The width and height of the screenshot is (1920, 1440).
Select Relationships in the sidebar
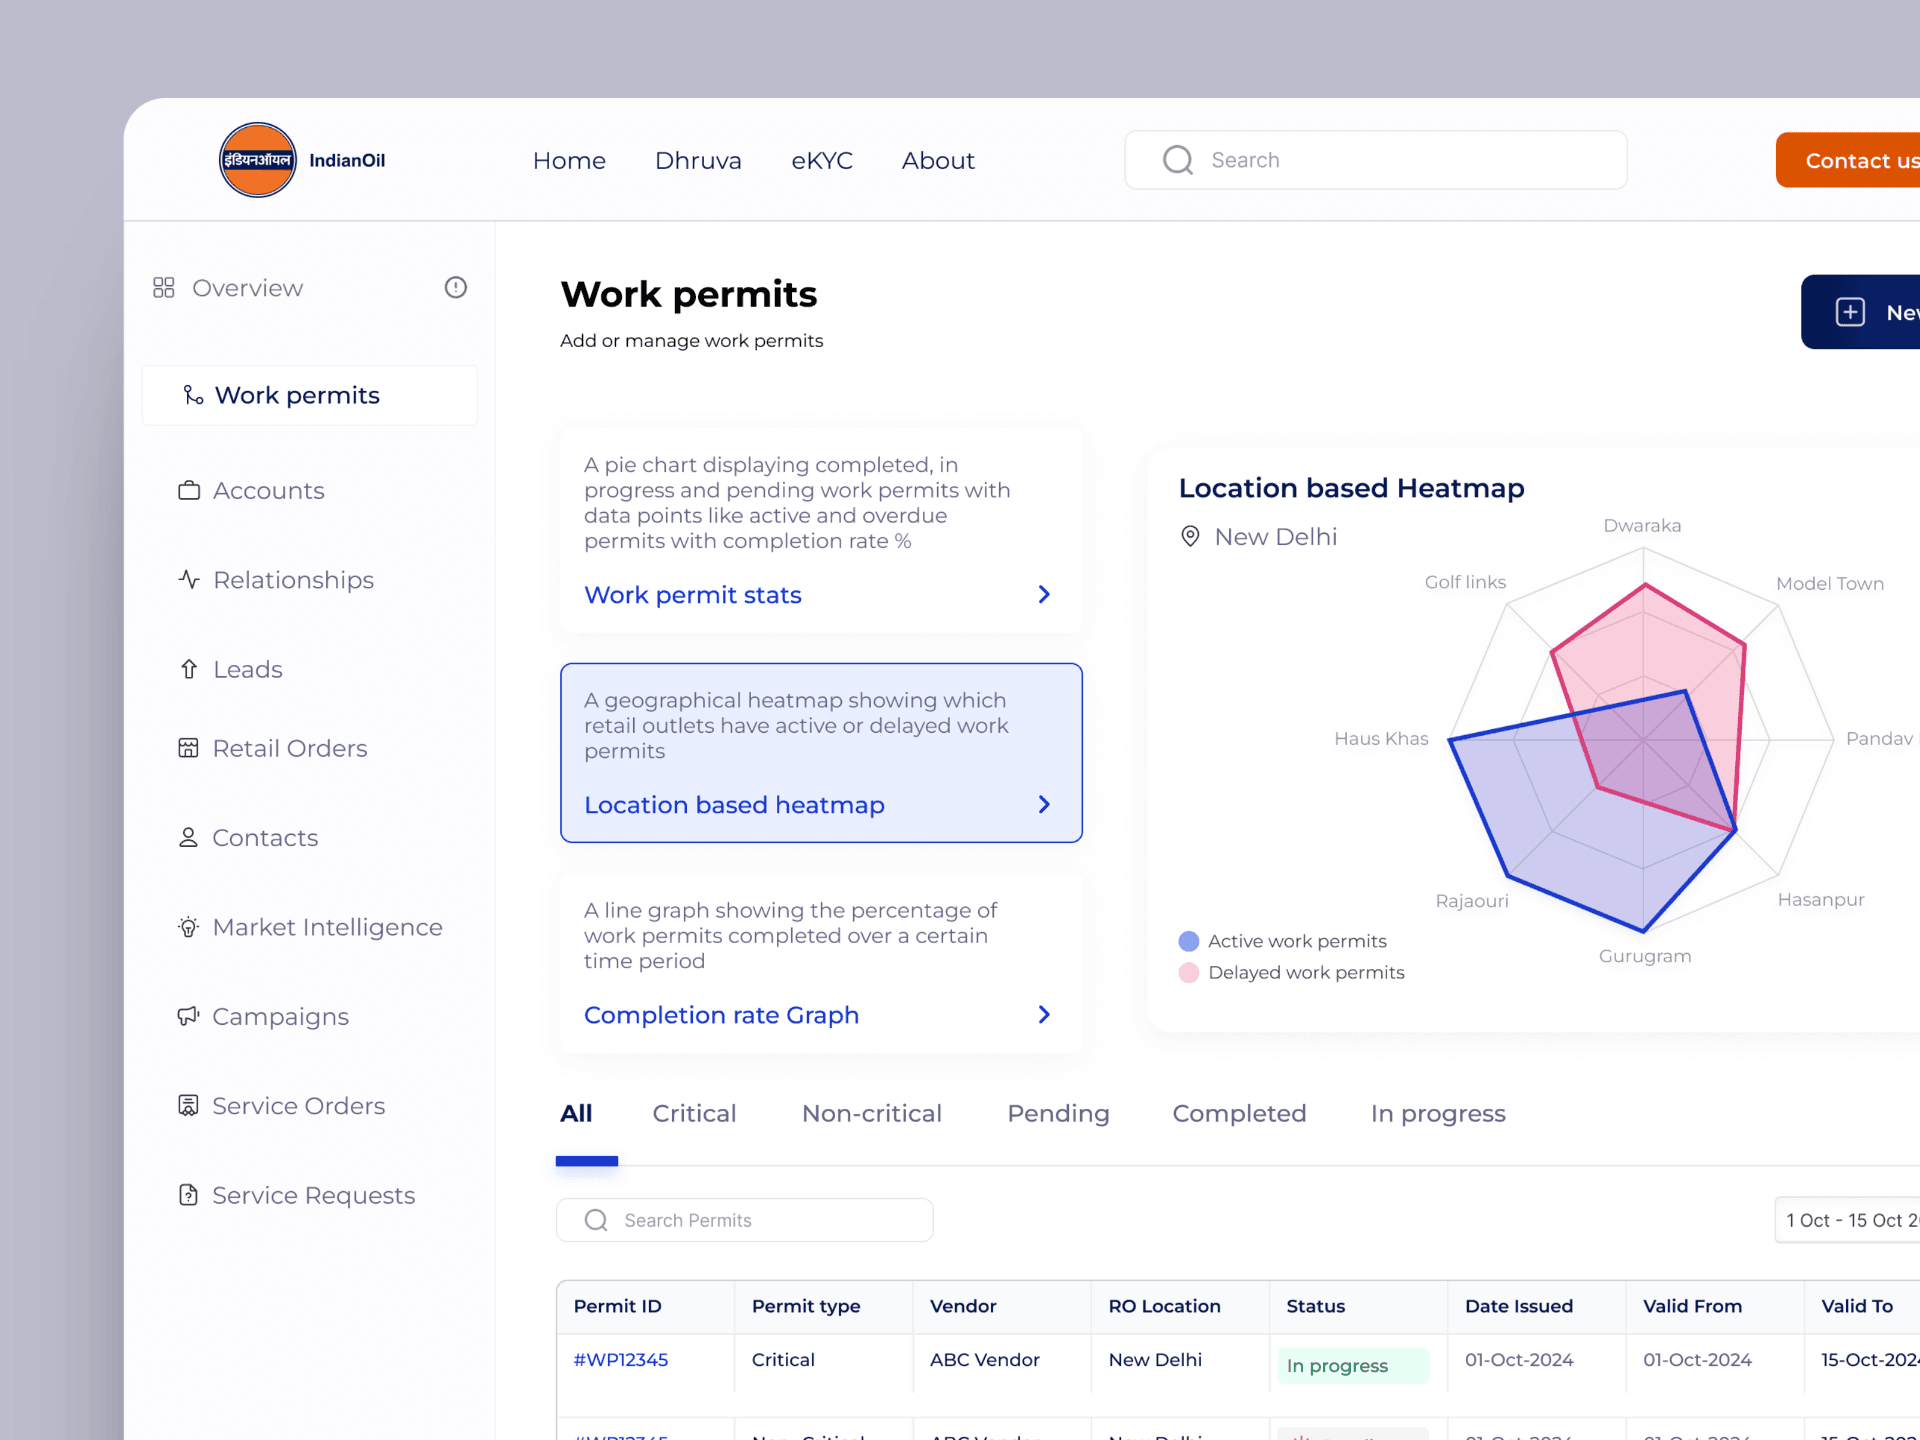293,579
